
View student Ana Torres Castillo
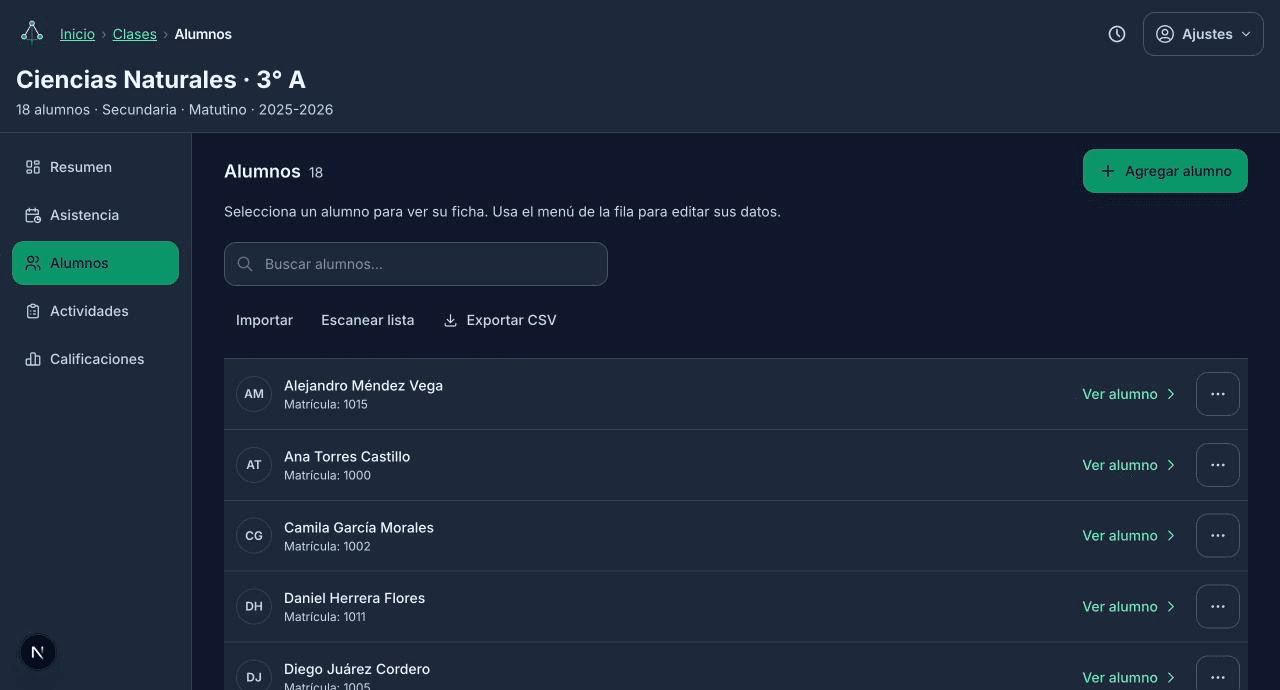pos(1129,465)
